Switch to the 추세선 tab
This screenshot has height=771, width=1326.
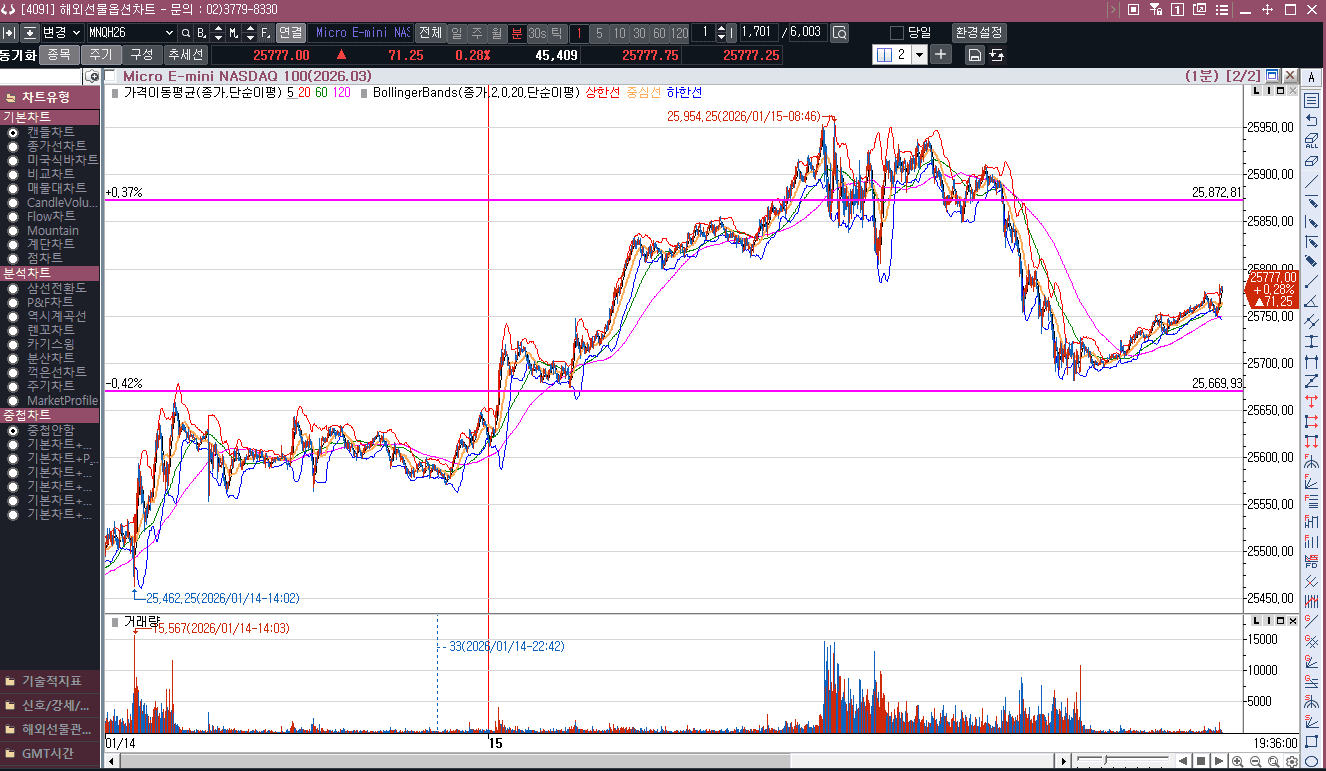186,55
